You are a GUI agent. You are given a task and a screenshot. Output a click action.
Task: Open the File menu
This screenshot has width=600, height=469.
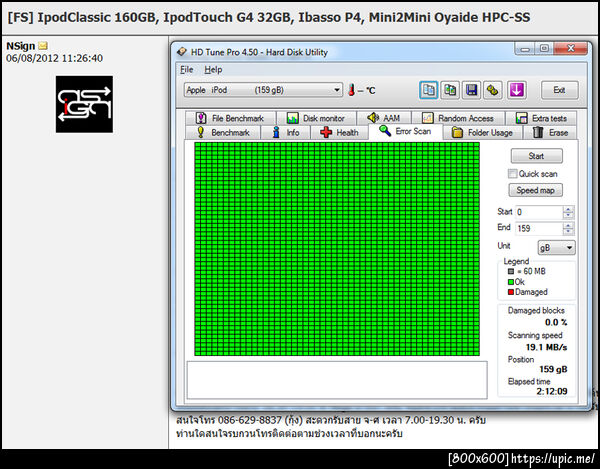point(187,70)
